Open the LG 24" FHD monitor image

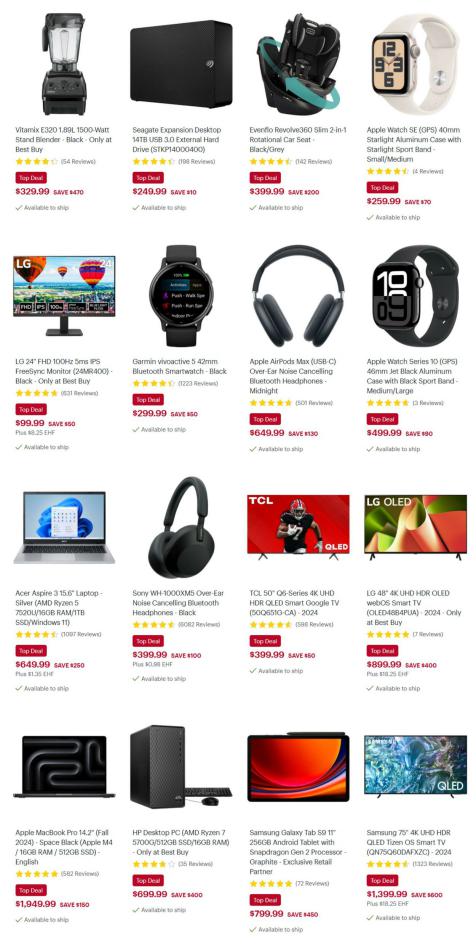coord(64,296)
